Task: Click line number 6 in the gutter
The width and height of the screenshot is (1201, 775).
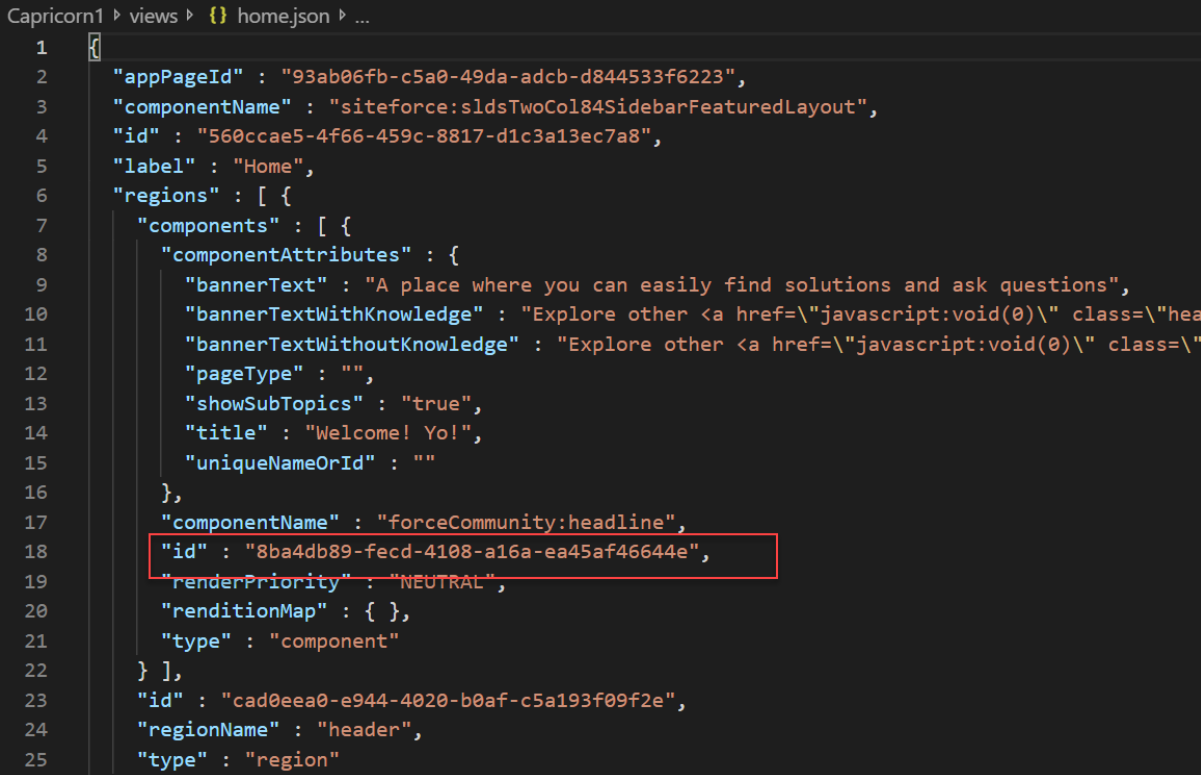Action: (41, 196)
